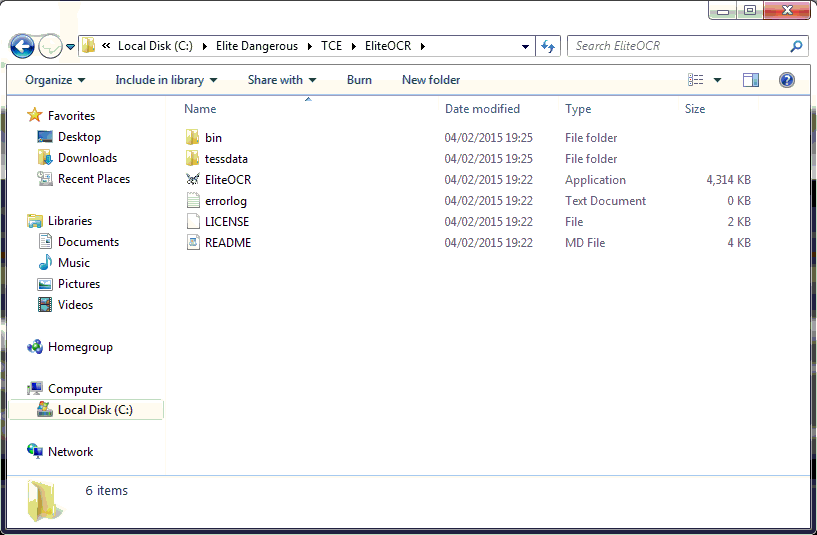This screenshot has height=535, width=817.
Task: Show hidden breadcrumb levels via double chevron
Action: point(106,46)
